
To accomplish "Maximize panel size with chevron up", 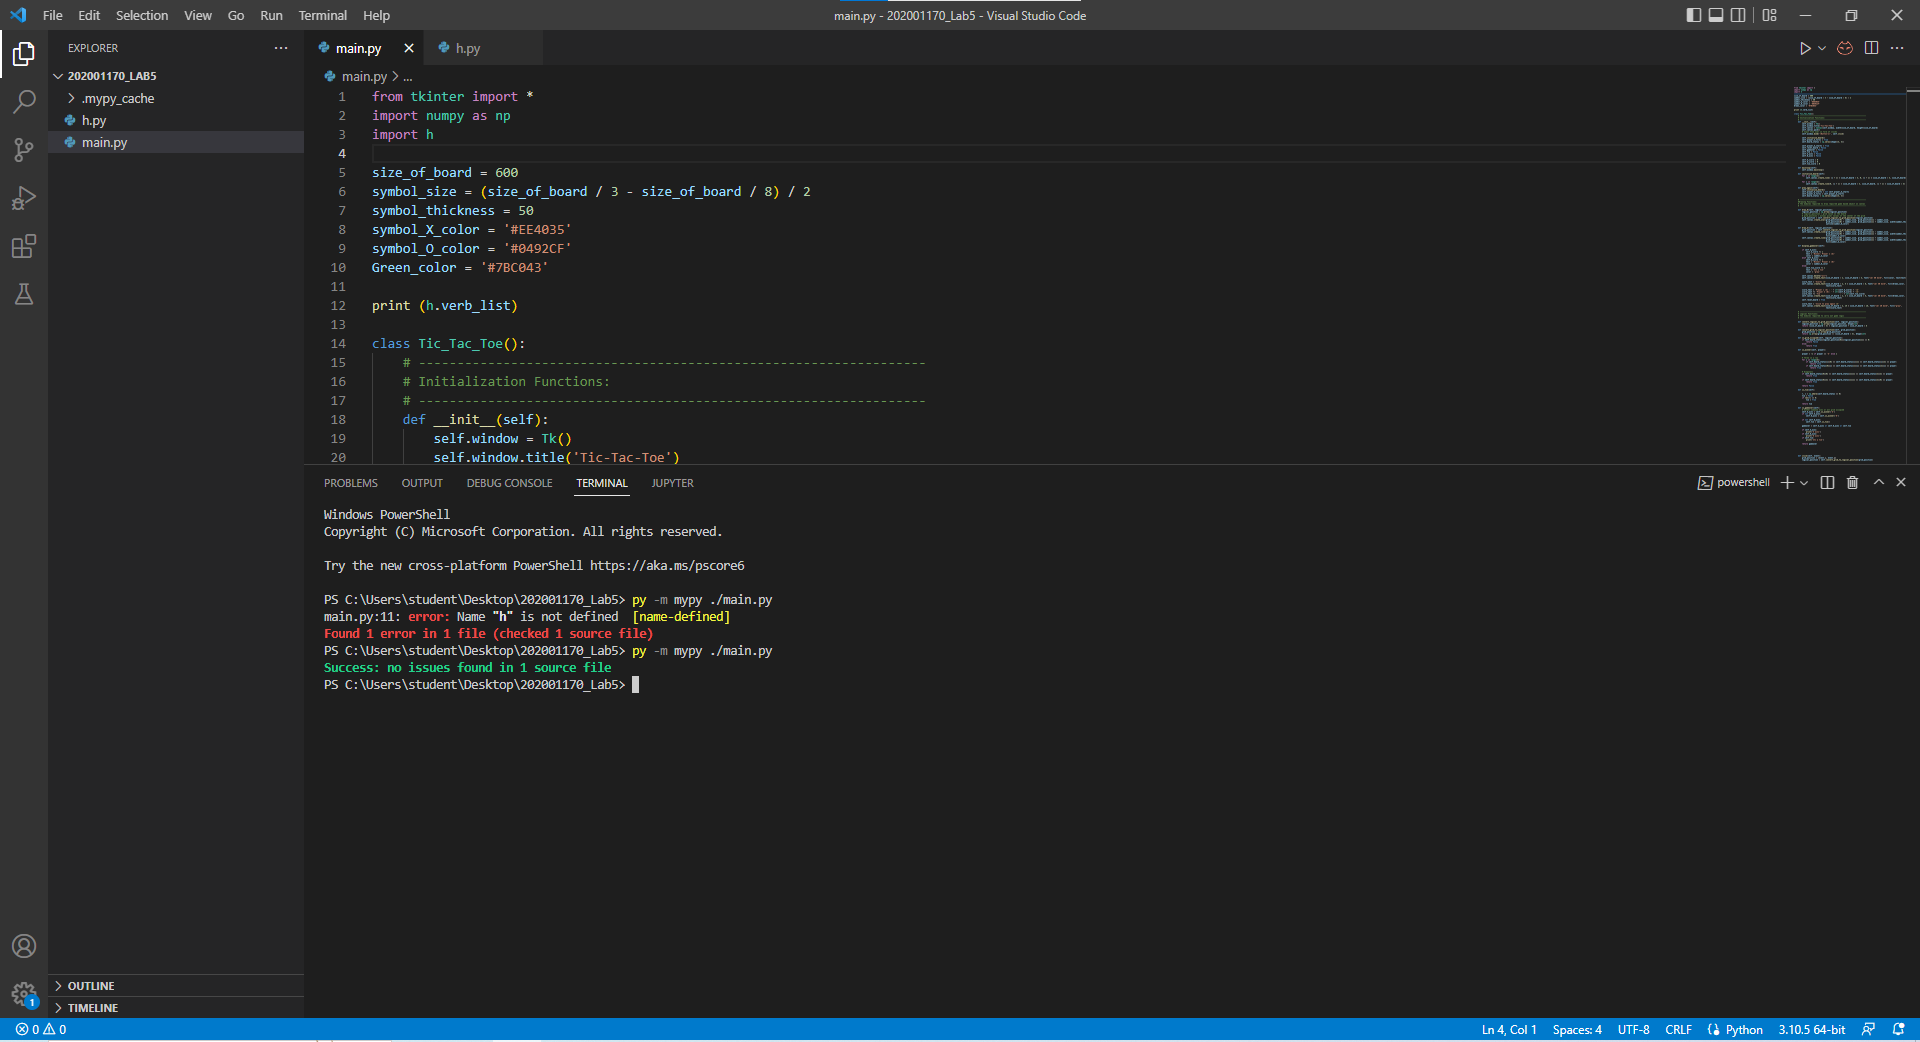I will pyautogui.click(x=1878, y=482).
